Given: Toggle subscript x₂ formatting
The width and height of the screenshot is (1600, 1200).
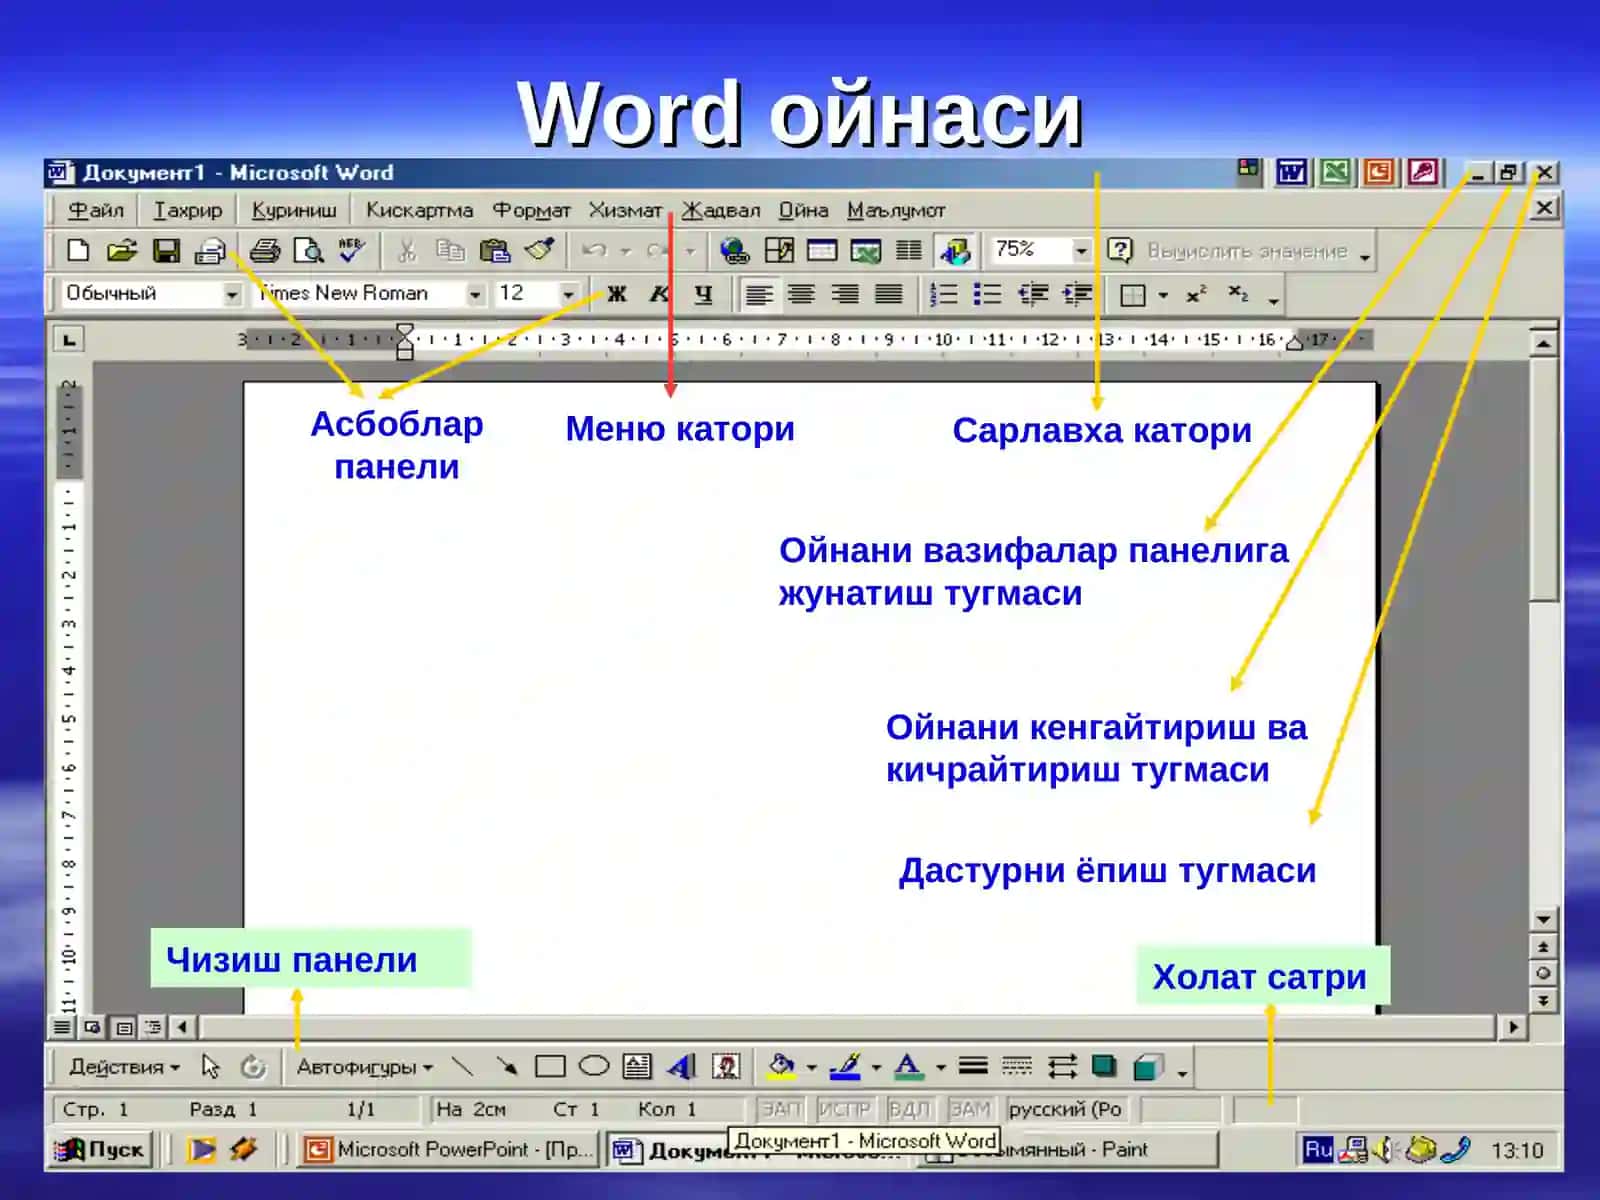Looking at the screenshot, I should click(1238, 294).
